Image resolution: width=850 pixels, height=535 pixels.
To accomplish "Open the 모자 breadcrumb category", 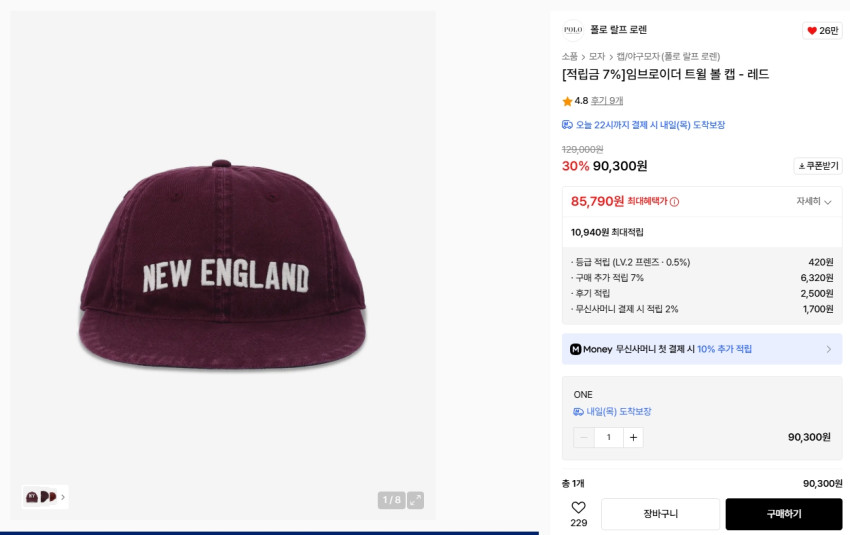I will (x=597, y=57).
